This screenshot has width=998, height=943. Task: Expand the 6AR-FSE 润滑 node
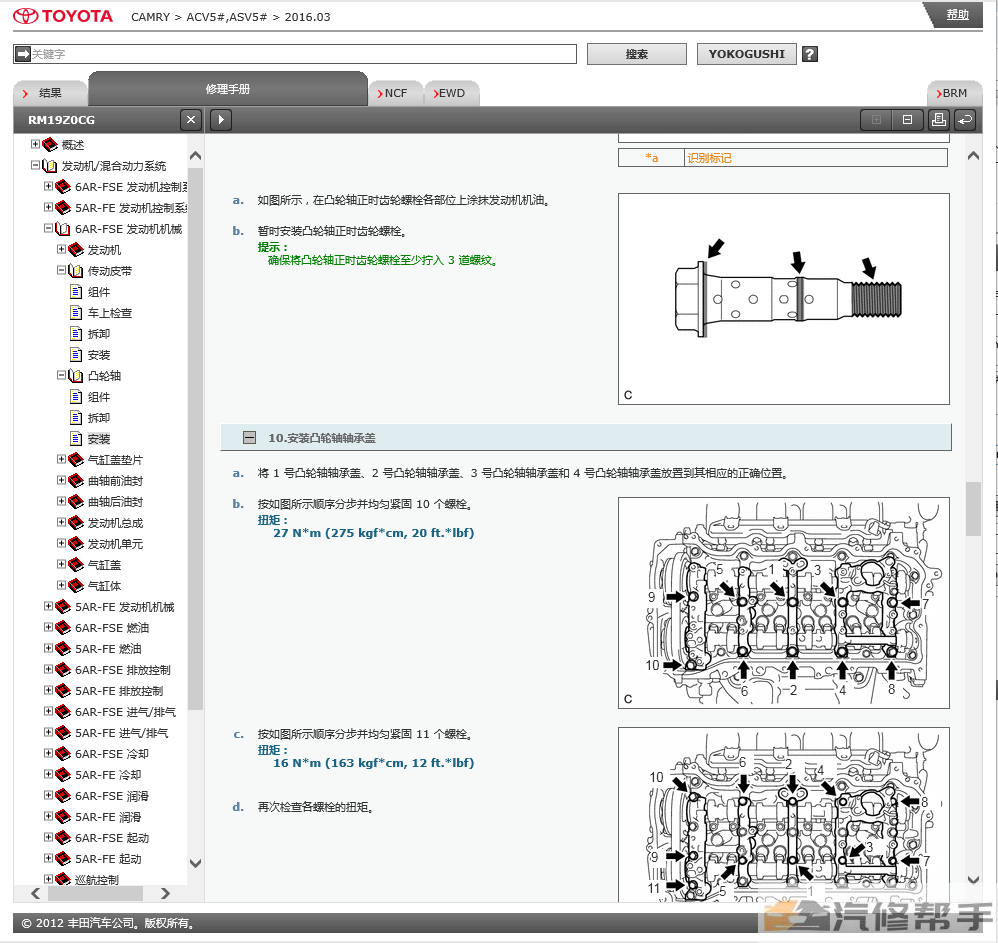[x=48, y=795]
